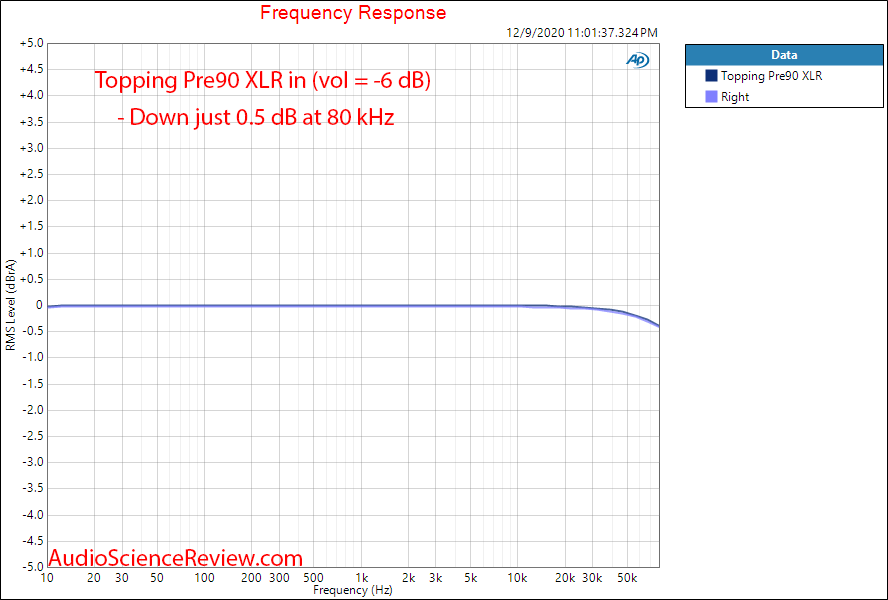Click the 500 Hz label on the frequency axis
This screenshot has height=600, width=888.
[313, 578]
